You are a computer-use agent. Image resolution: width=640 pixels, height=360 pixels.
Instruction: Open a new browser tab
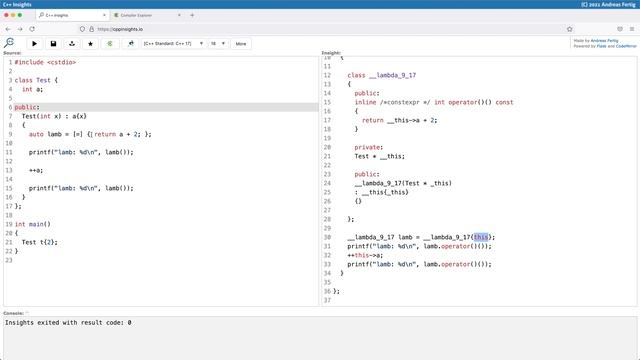tap(192, 15)
